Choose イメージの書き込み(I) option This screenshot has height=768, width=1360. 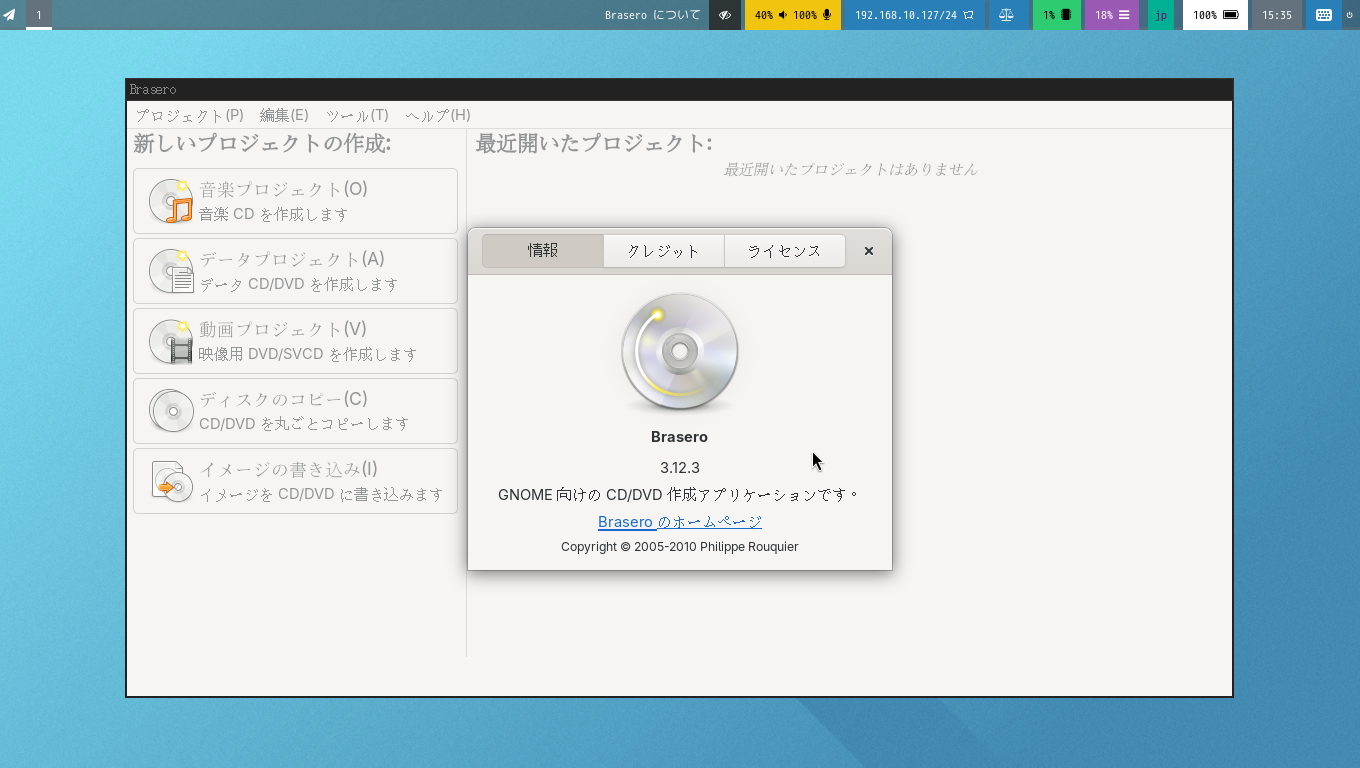[295, 481]
